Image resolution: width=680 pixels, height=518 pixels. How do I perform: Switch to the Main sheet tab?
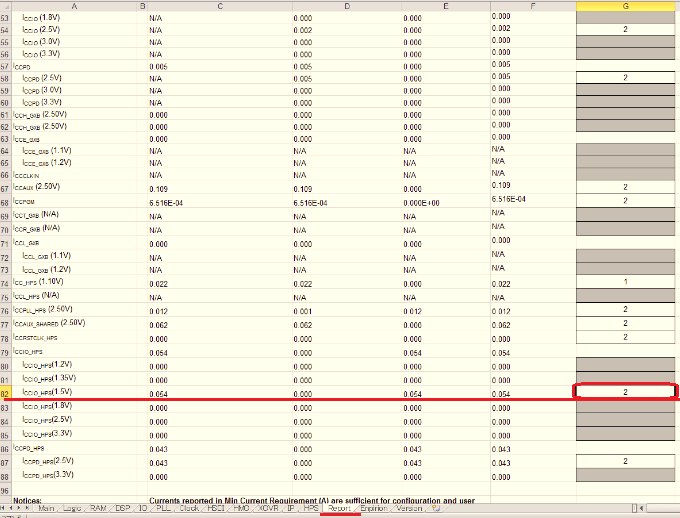pyautogui.click(x=46, y=509)
